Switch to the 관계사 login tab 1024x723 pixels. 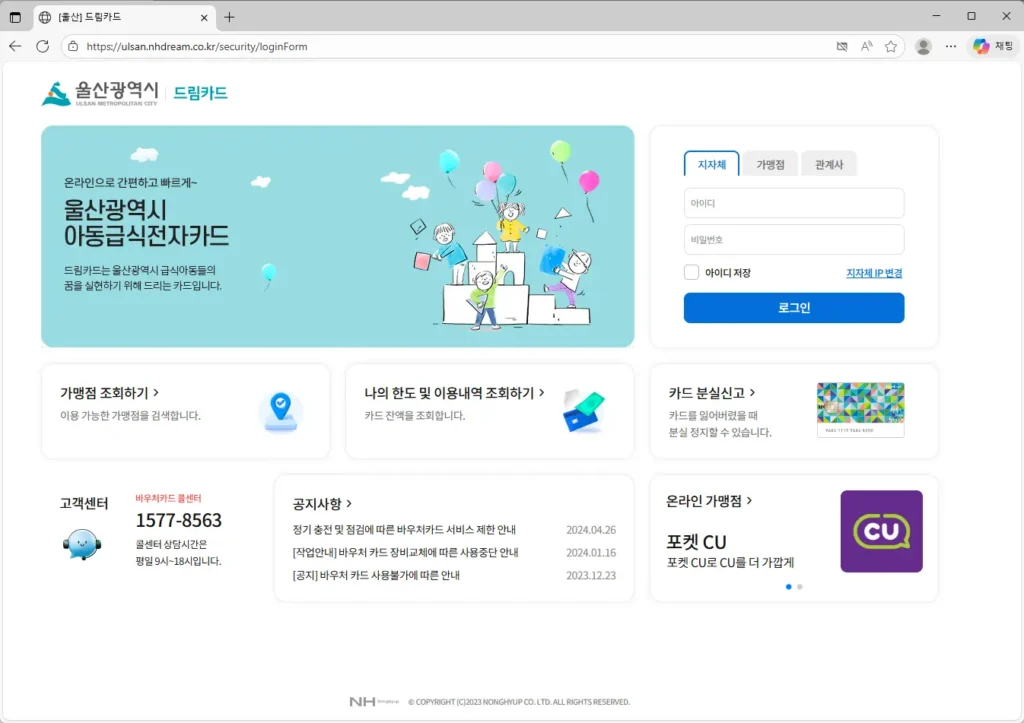point(829,163)
